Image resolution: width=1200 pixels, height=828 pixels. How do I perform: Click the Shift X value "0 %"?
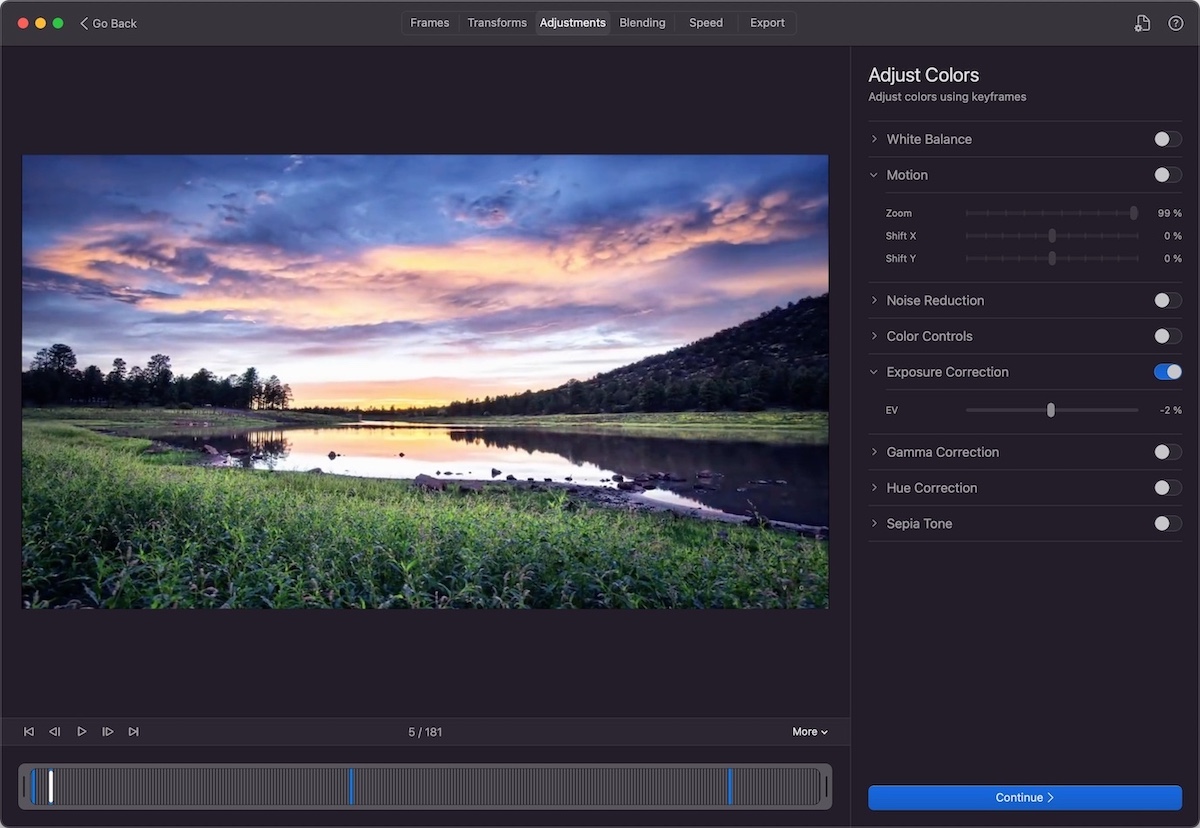click(1173, 236)
